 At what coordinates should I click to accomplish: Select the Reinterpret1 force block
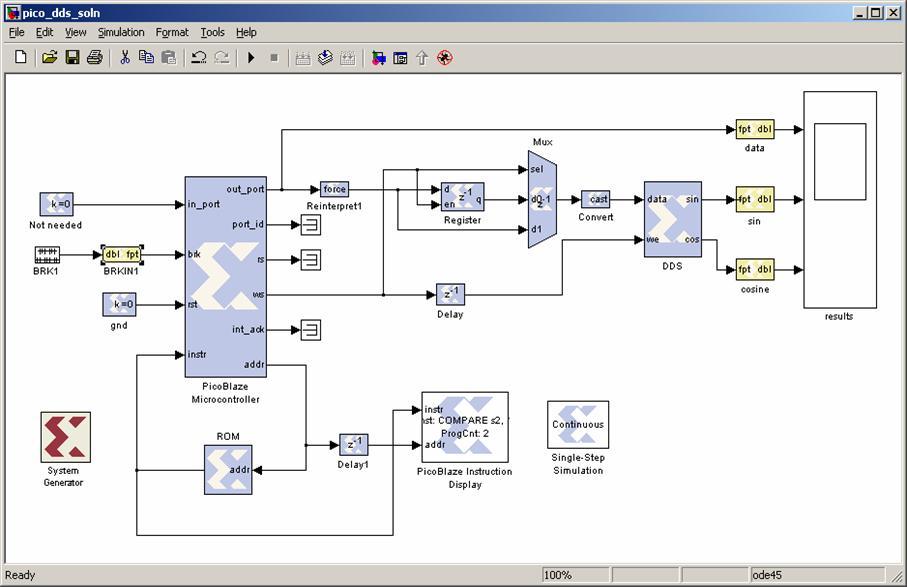pos(334,189)
